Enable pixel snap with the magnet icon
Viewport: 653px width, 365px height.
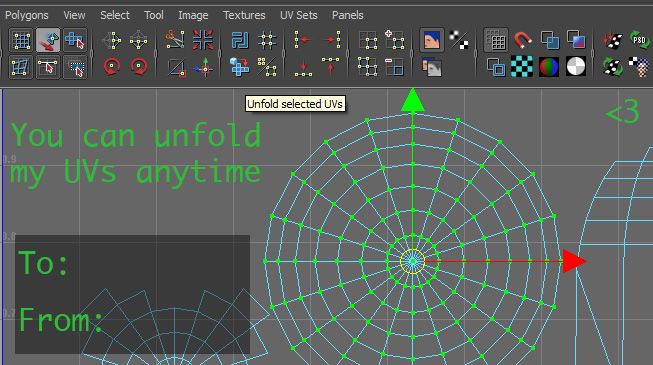point(522,40)
